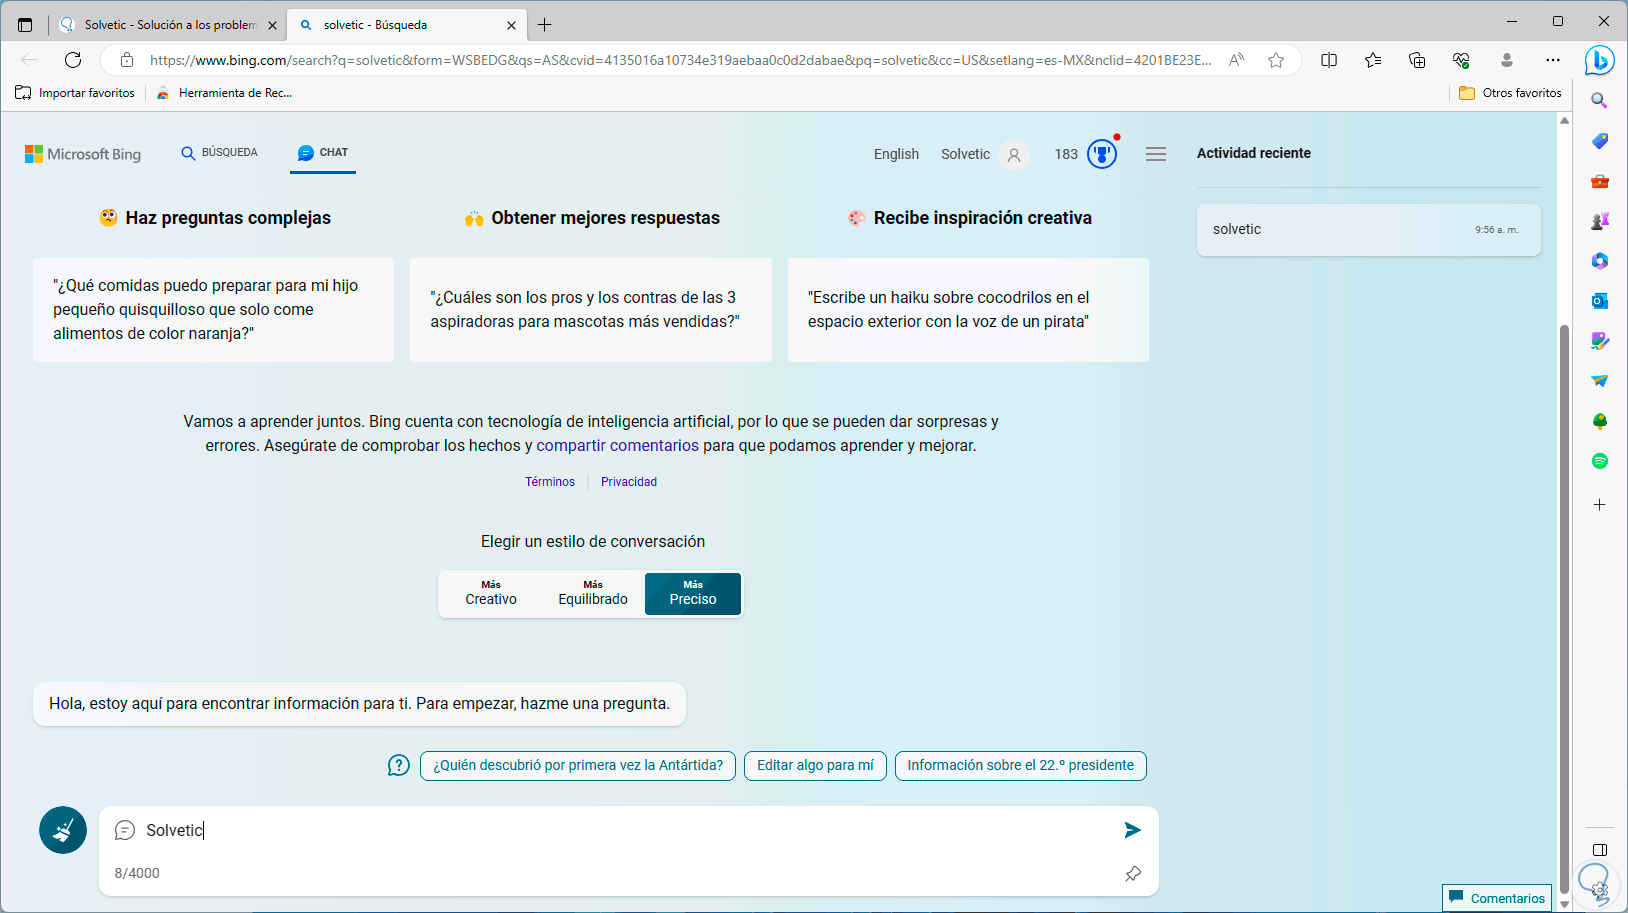
Task: Send the typed Solvetic message
Action: (x=1132, y=830)
